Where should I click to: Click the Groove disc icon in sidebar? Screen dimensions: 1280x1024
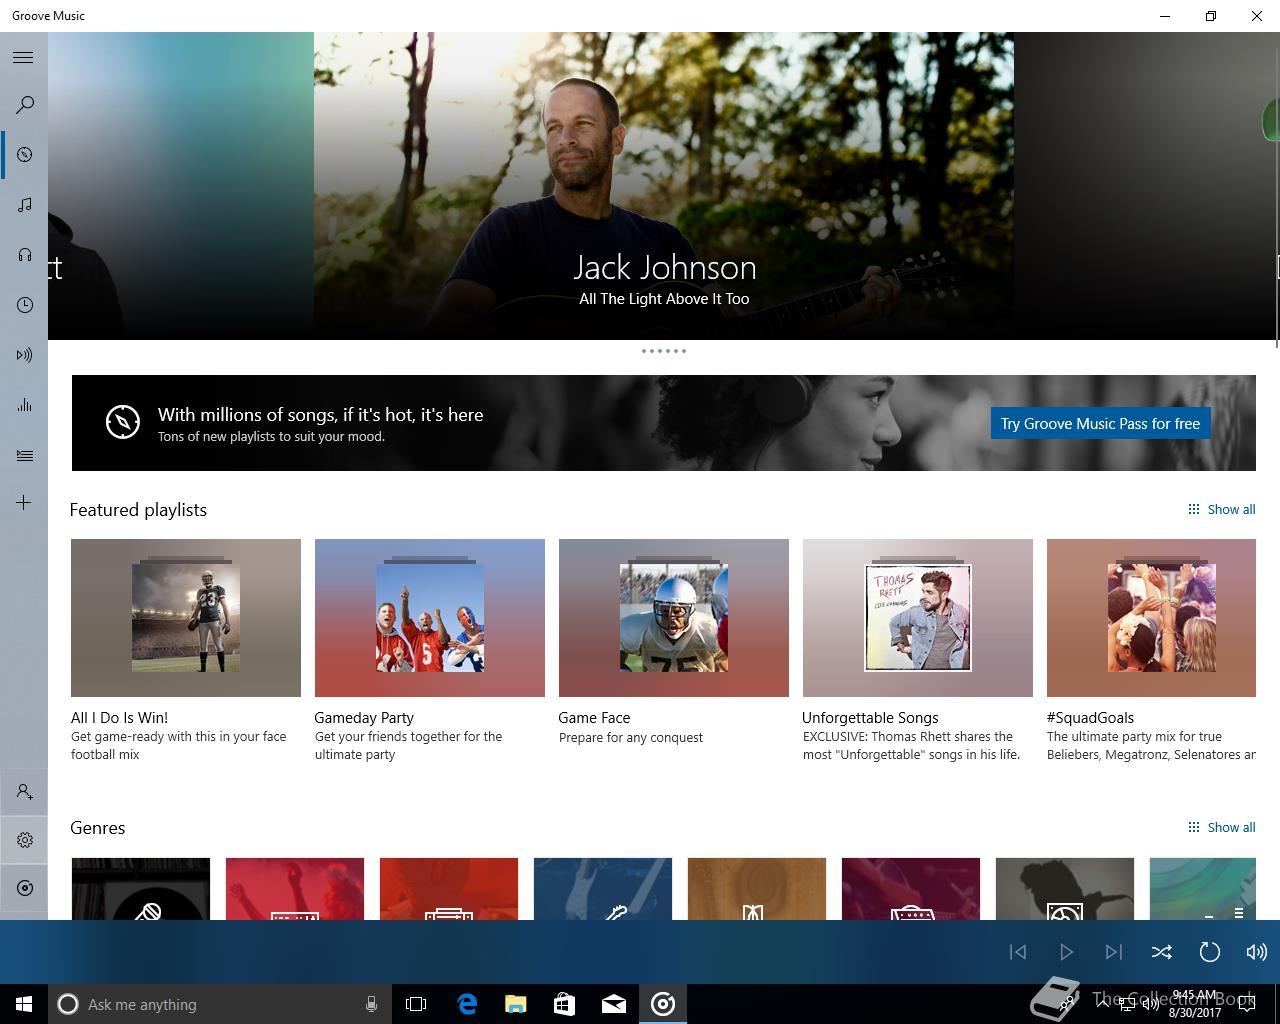[x=24, y=888]
